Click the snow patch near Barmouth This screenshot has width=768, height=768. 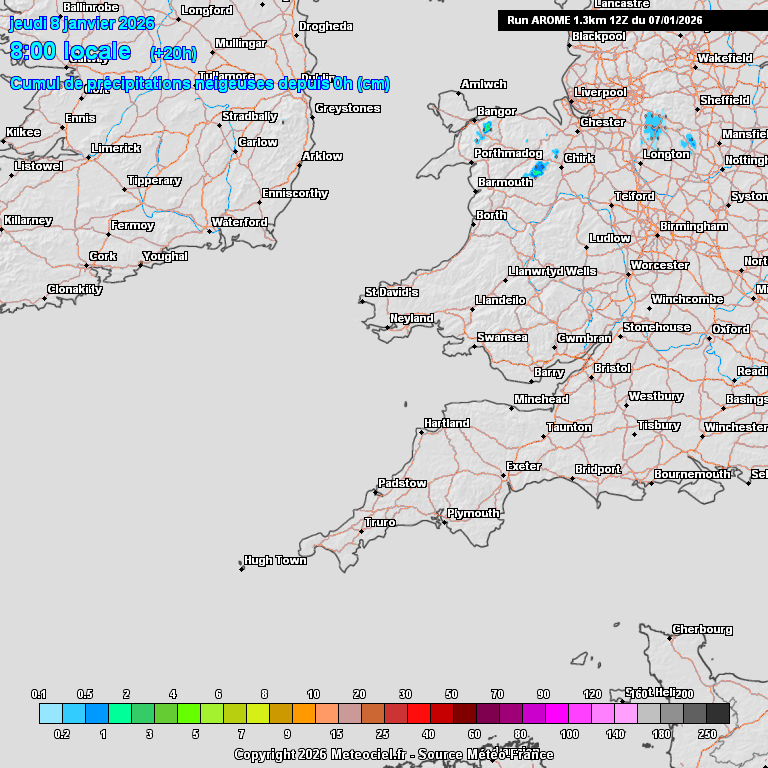click(537, 169)
